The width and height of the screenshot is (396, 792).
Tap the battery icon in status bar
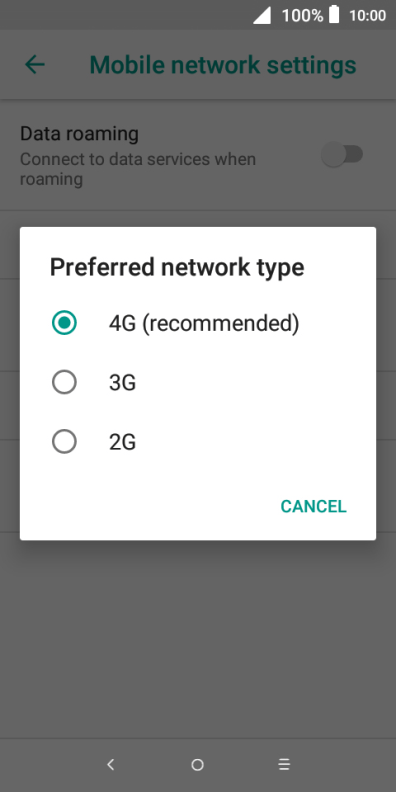(x=334, y=15)
